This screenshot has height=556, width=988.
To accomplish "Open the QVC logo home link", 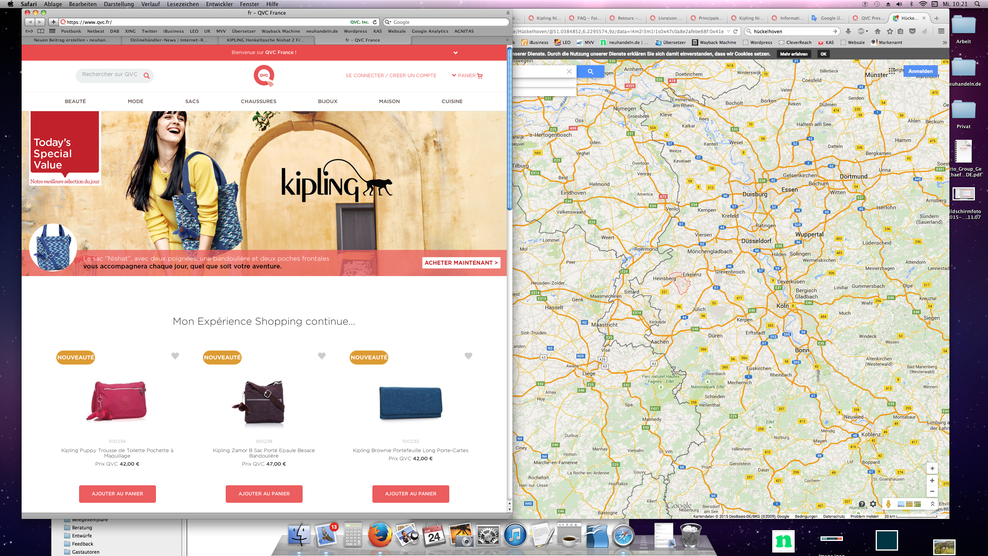I will [x=264, y=75].
